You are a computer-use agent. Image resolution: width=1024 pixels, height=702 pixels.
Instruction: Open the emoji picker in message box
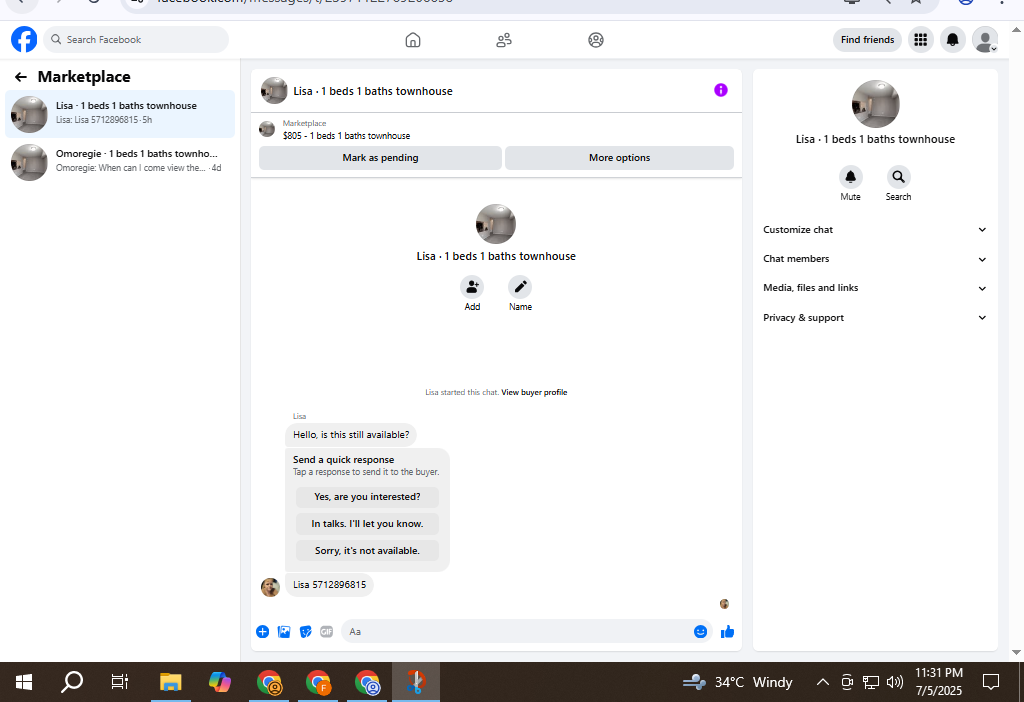[700, 631]
